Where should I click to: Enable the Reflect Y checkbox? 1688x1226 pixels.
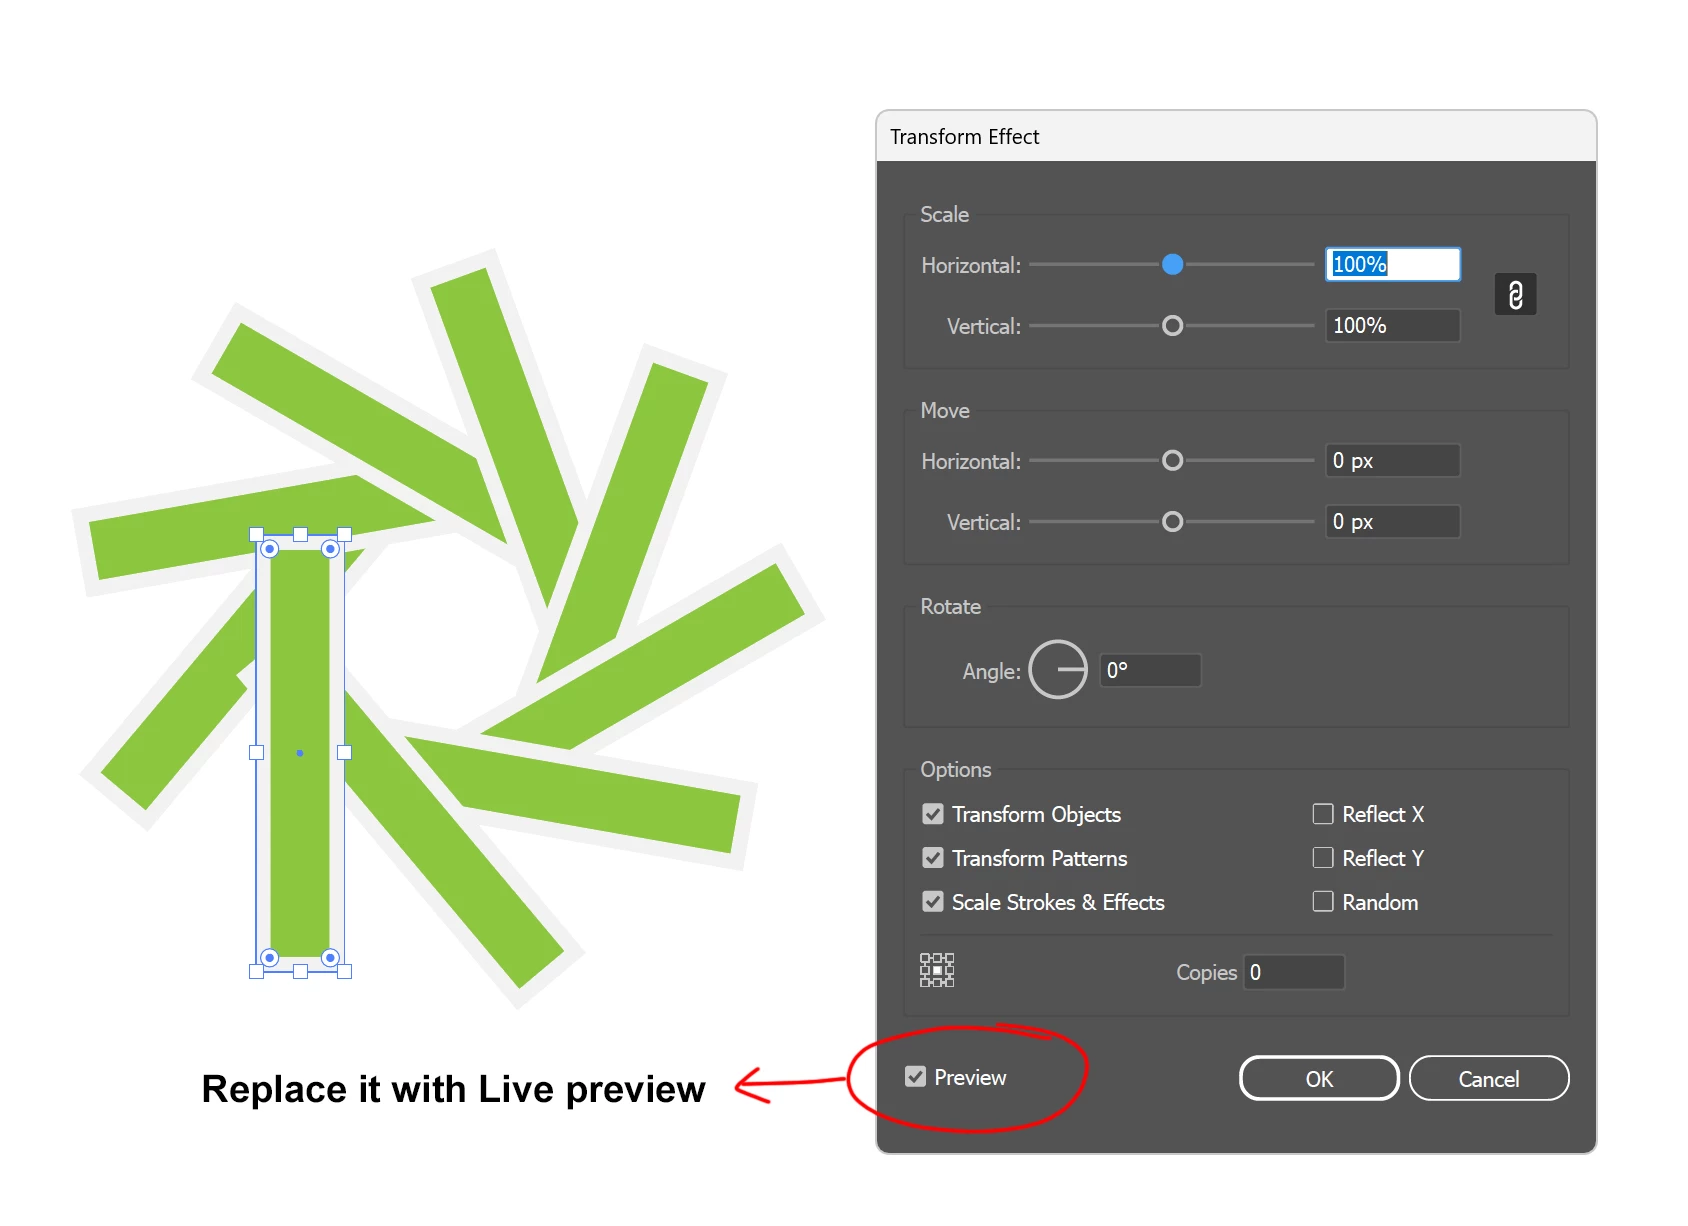pyautogui.click(x=1323, y=858)
